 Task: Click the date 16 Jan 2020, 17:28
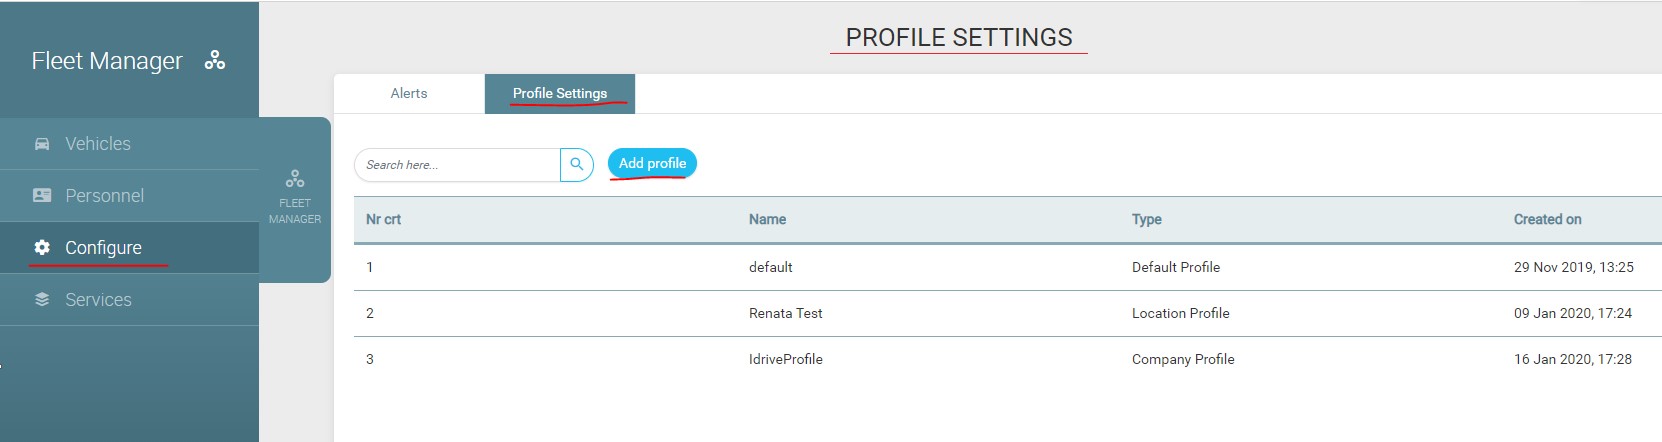coord(1572,359)
